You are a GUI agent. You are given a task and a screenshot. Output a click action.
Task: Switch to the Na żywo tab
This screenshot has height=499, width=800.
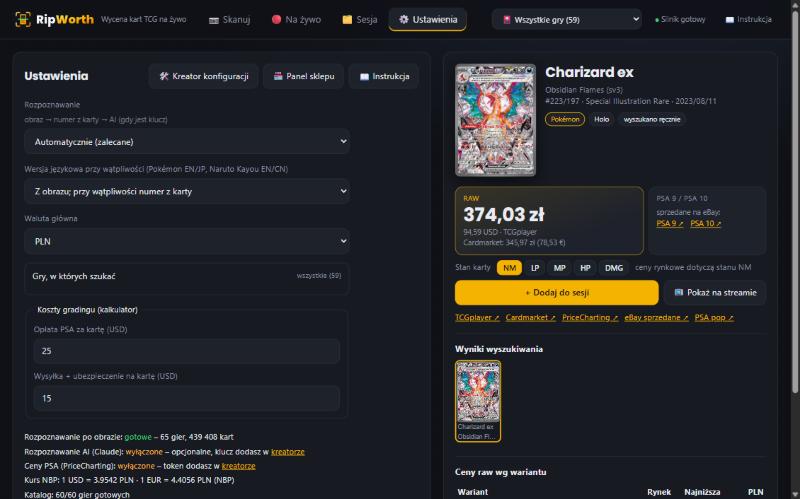click(x=296, y=19)
